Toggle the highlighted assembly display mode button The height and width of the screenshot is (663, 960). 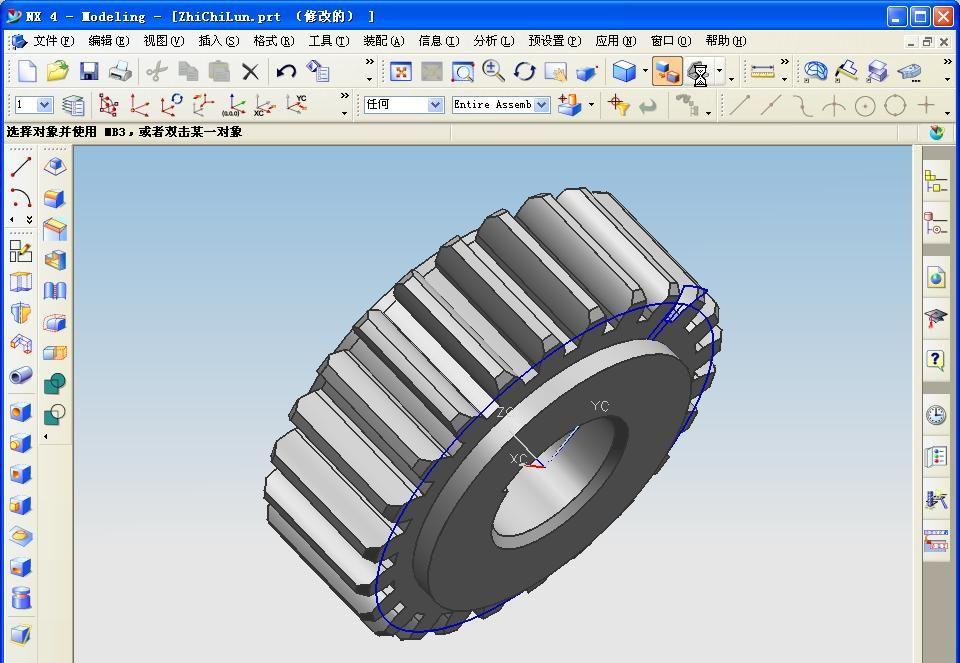pyautogui.click(x=667, y=71)
